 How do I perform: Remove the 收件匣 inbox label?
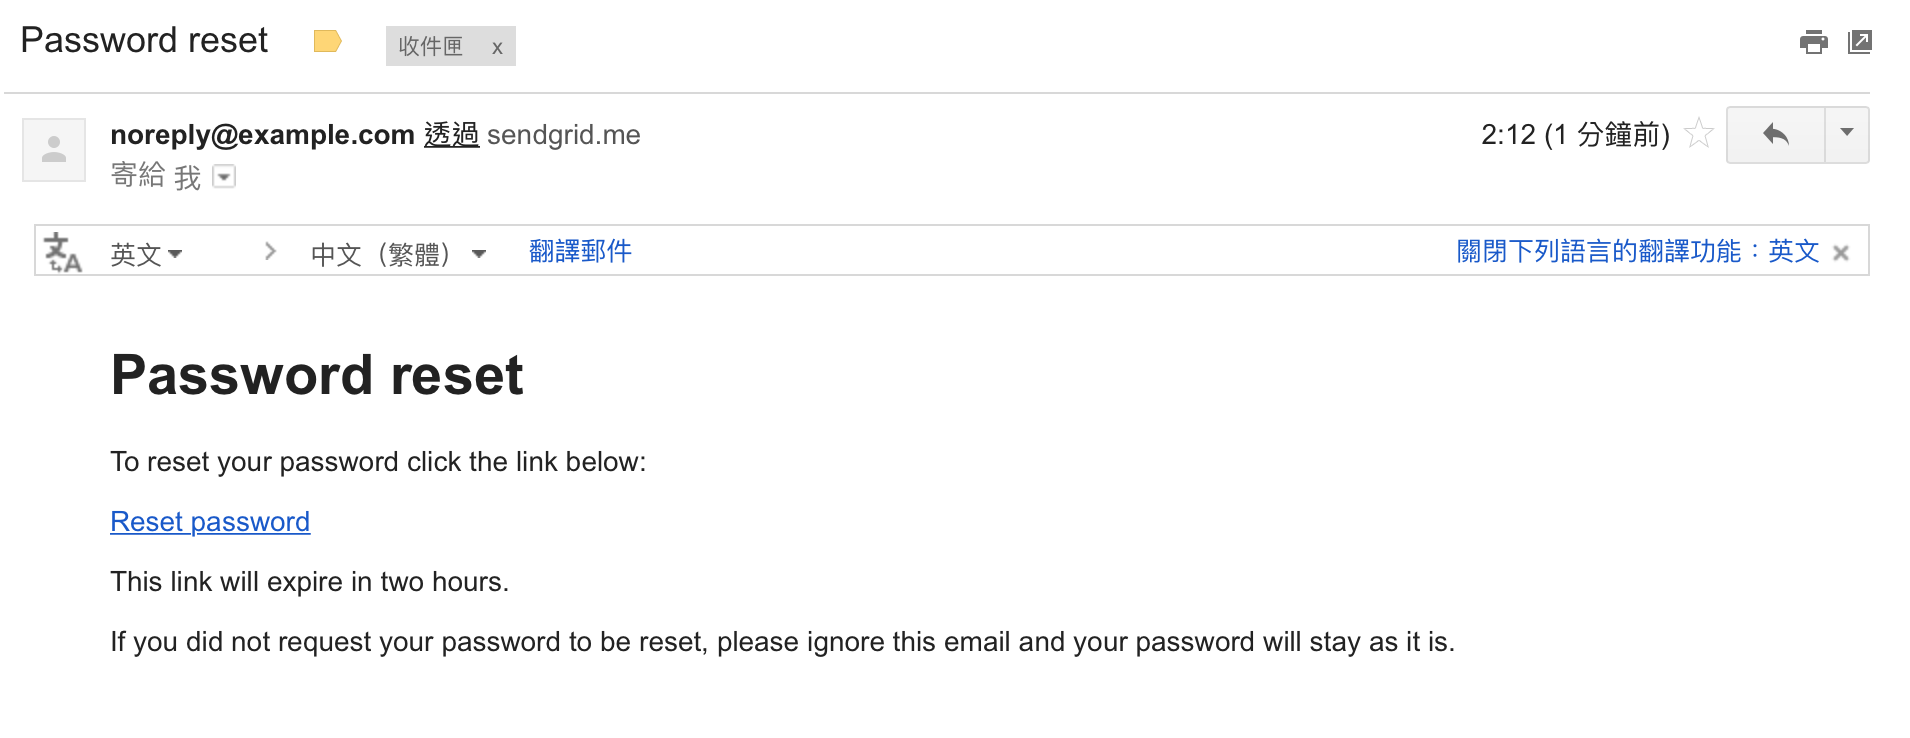point(497,48)
